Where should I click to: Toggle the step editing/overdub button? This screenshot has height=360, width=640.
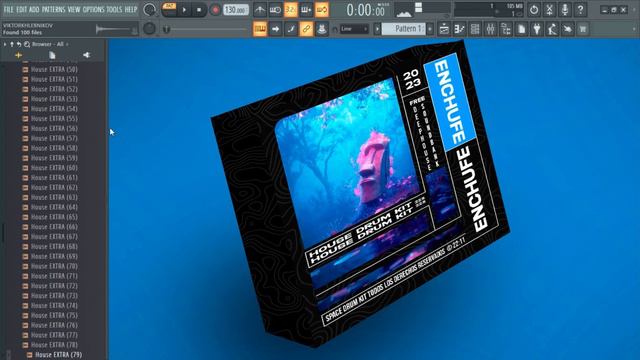pyautogui.click(x=306, y=9)
